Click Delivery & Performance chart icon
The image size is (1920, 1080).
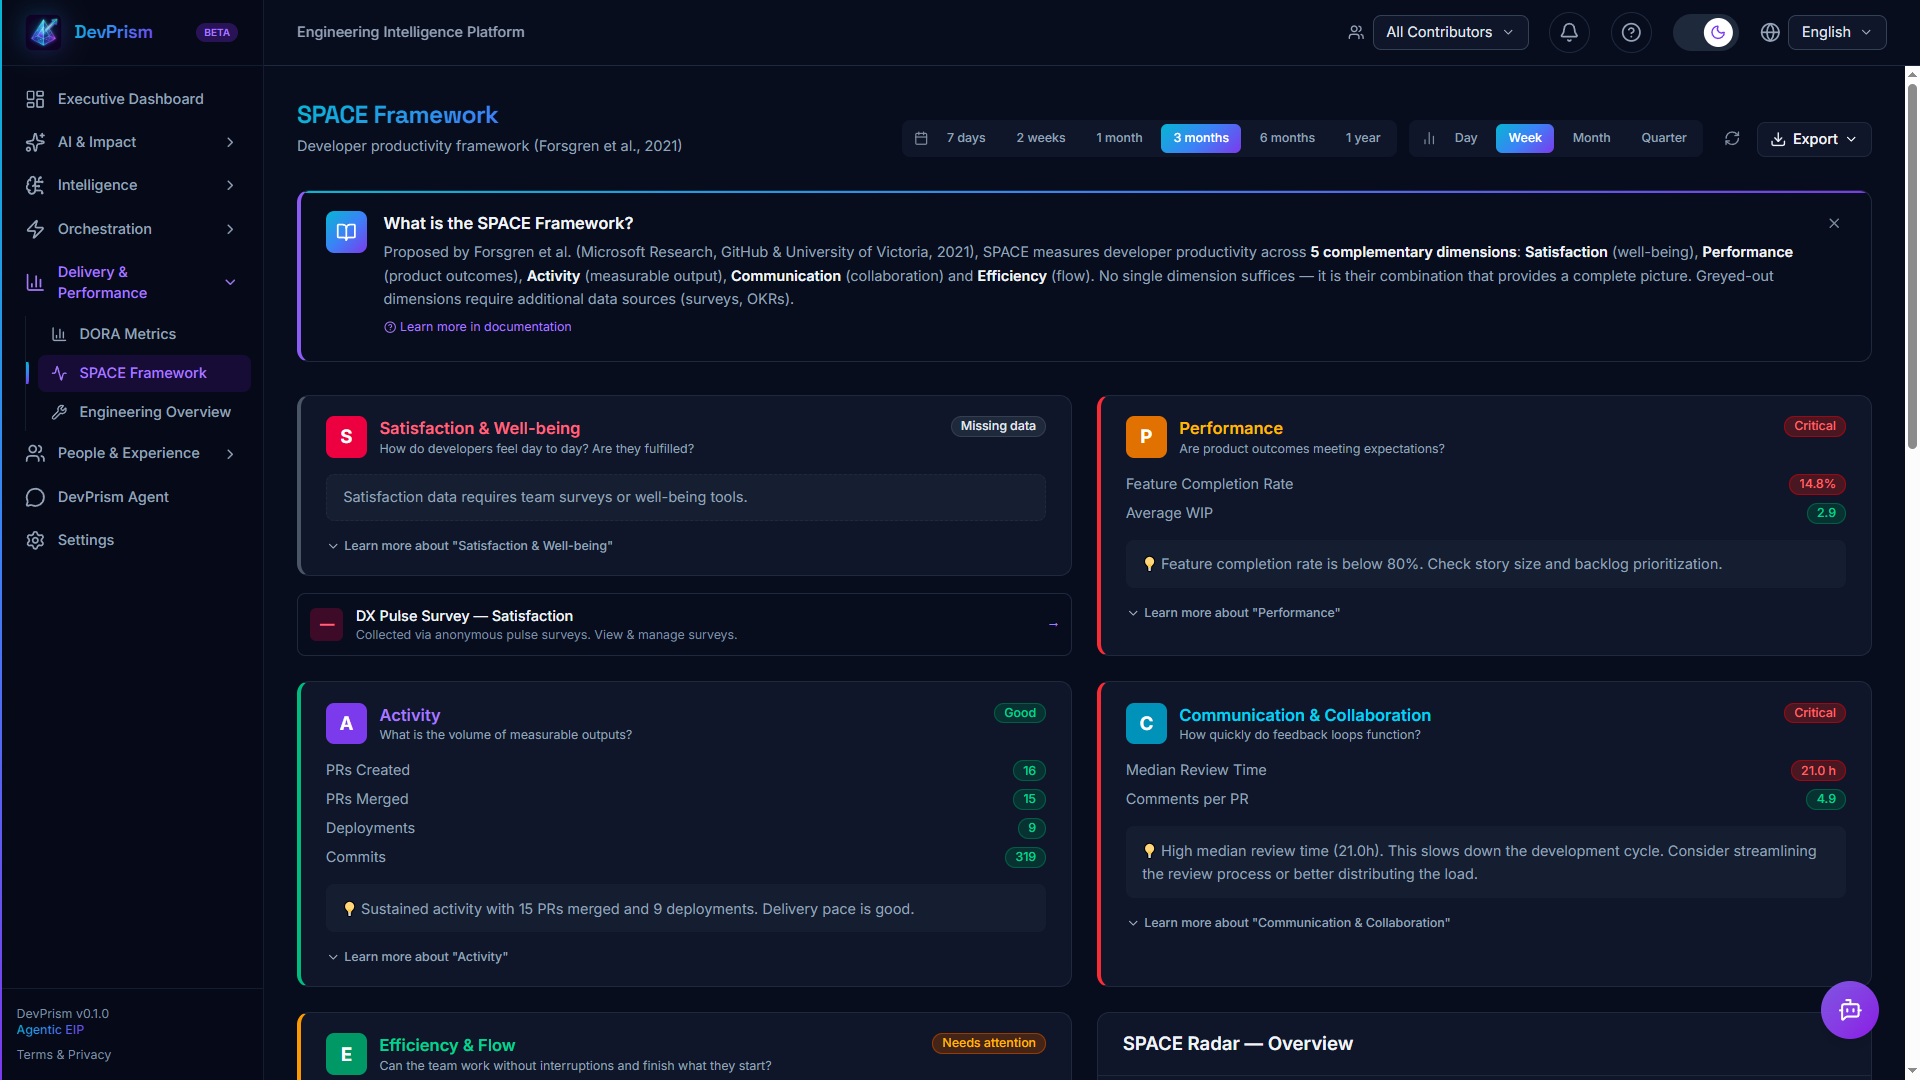(x=35, y=282)
